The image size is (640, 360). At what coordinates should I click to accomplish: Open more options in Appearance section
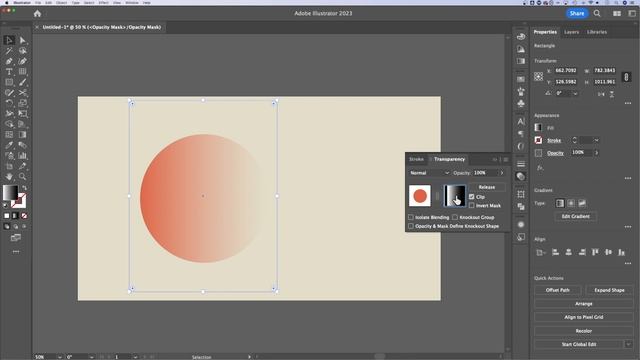click(x=628, y=178)
